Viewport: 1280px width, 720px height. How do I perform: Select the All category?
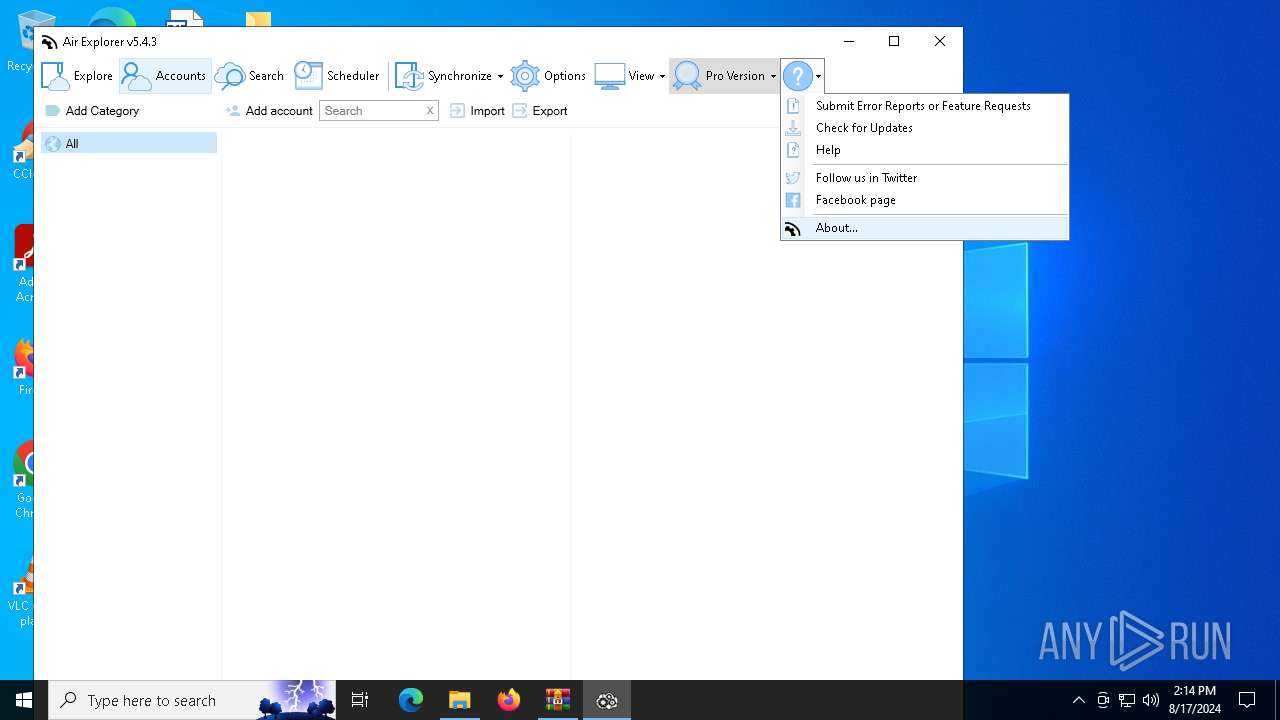point(129,144)
